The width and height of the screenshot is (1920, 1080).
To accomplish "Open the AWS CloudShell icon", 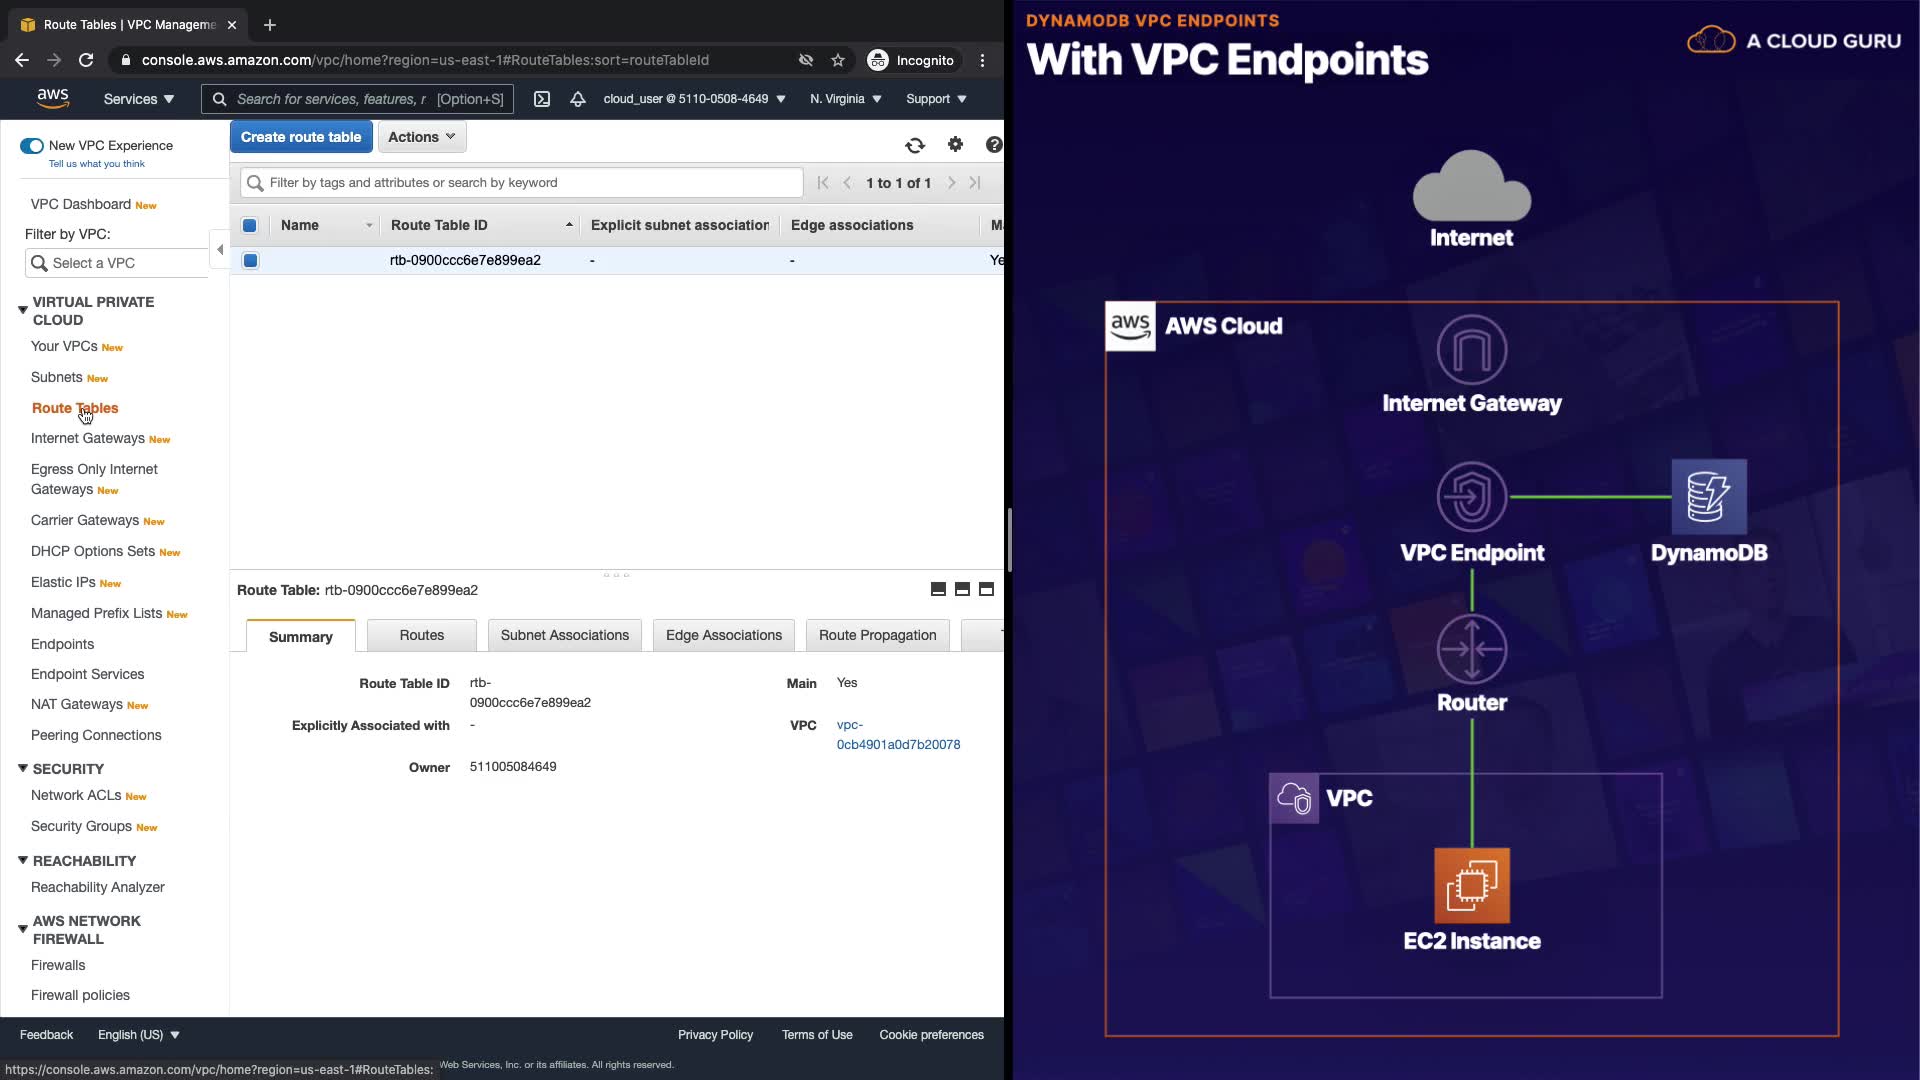I will (542, 99).
